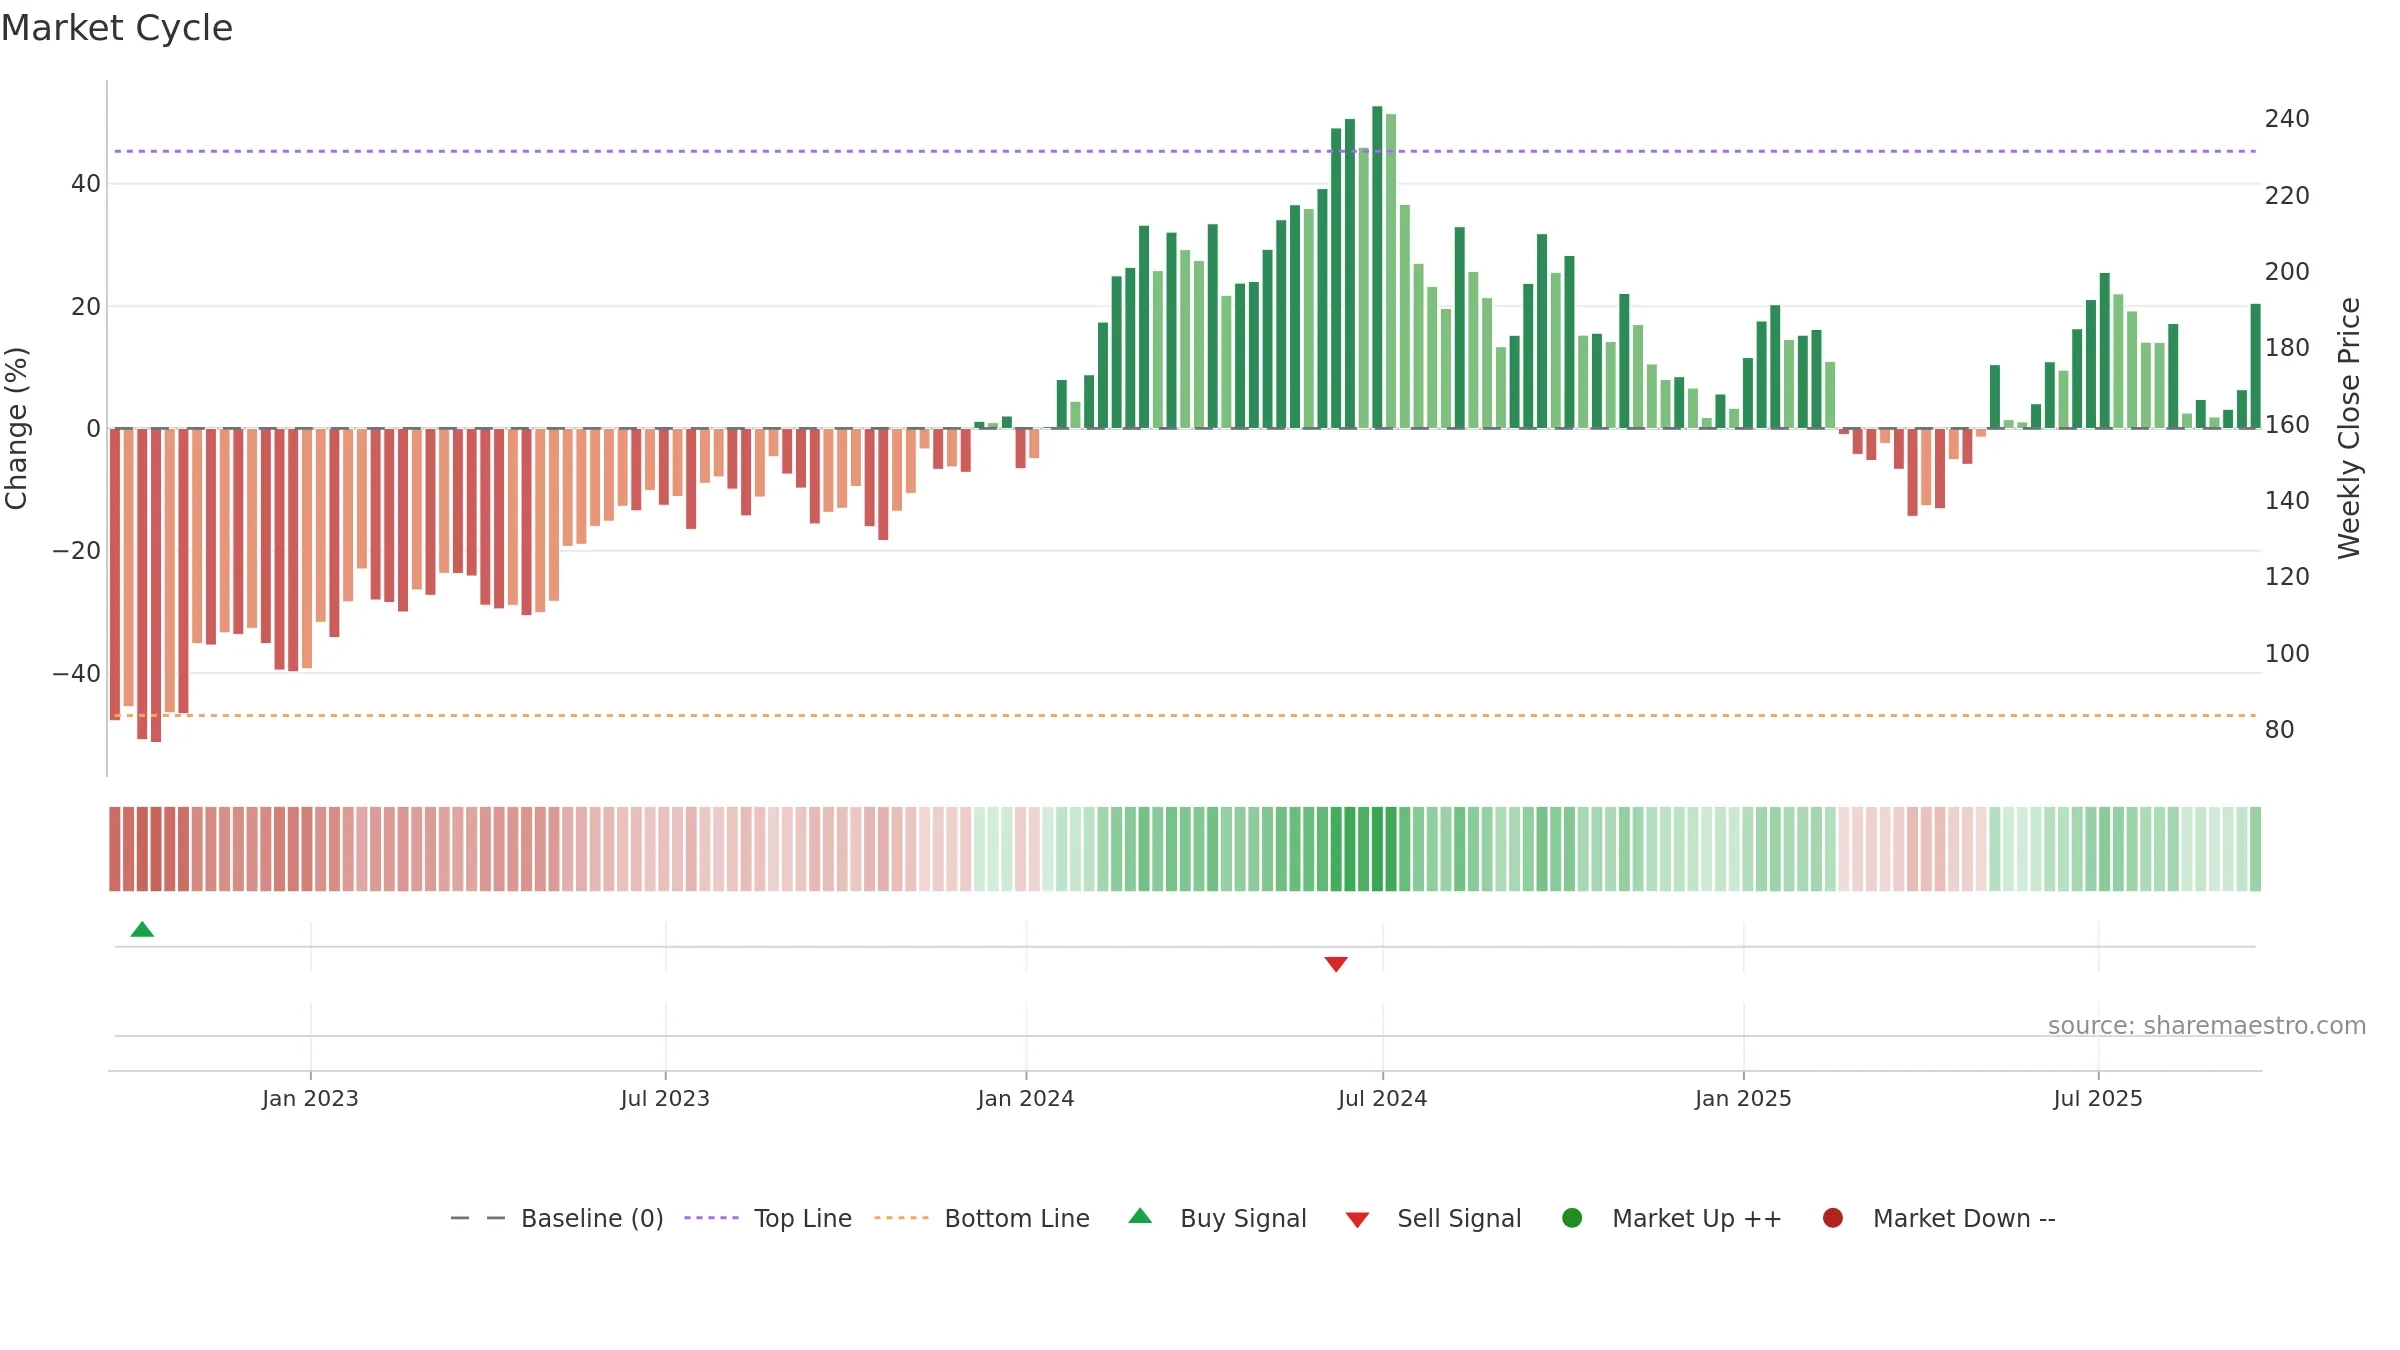Click the red Sell Signal triangle marker
This screenshot has height=1350, width=2400.
tap(1336, 964)
